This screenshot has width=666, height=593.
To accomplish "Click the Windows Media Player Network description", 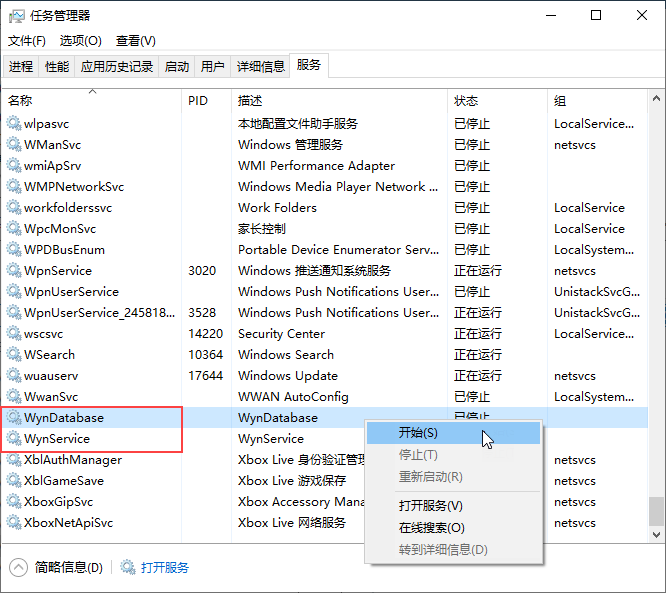I will coord(338,186).
